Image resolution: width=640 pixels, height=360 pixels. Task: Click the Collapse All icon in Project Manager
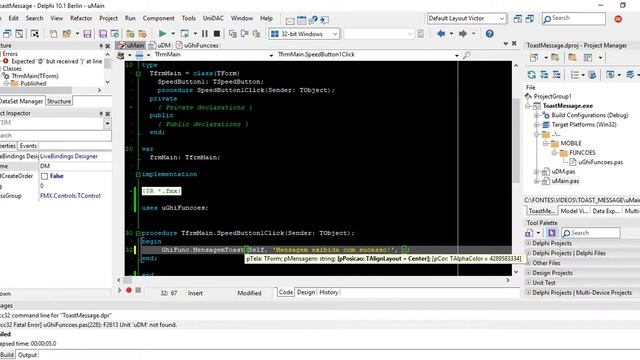(x=556, y=75)
